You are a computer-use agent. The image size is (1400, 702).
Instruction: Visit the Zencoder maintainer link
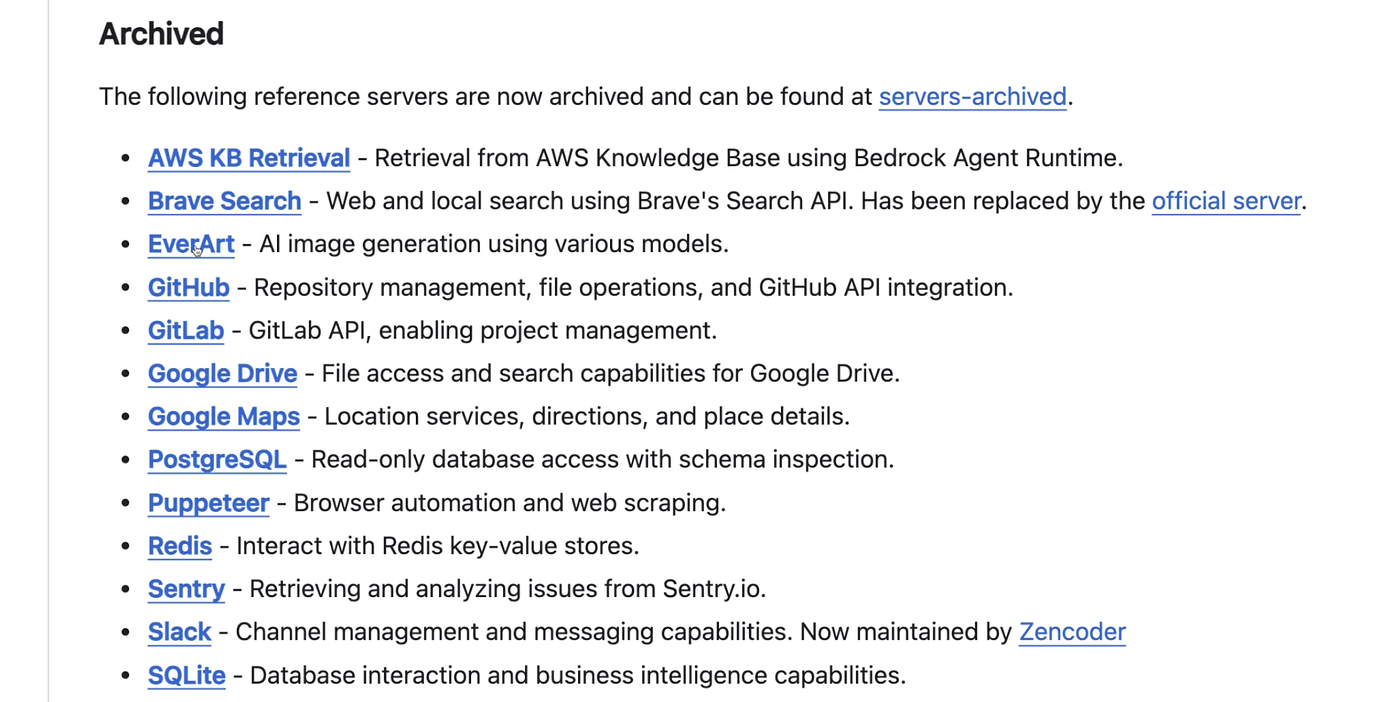point(1072,632)
